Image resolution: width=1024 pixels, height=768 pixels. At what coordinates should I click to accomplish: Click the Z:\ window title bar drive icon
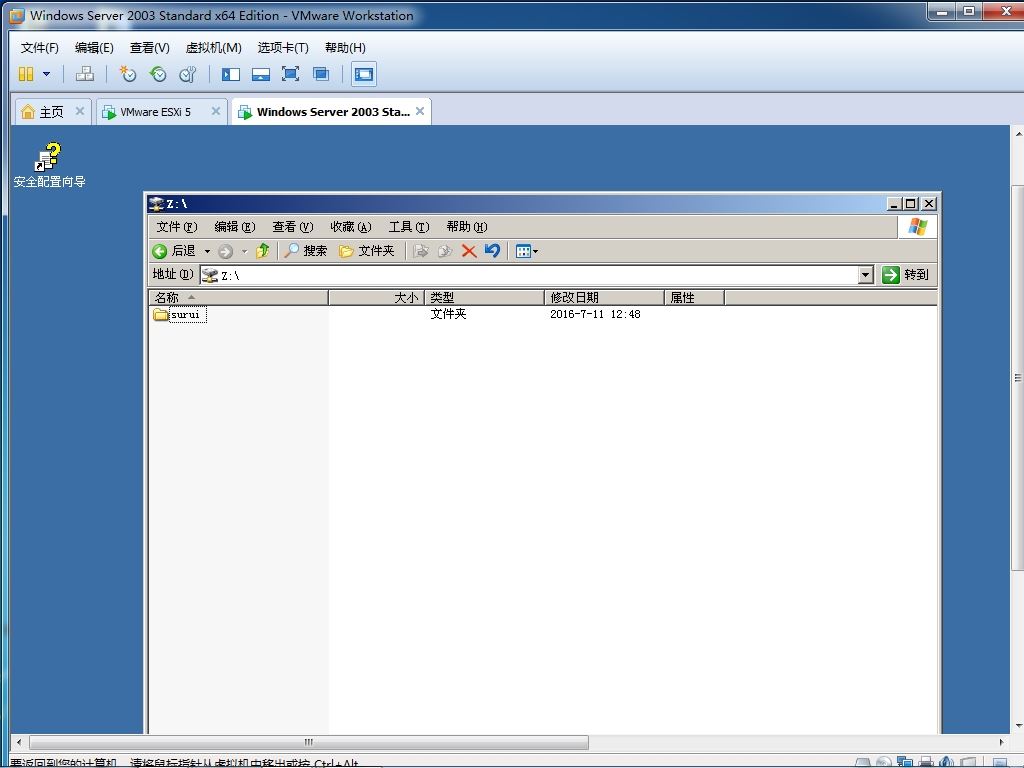(156, 204)
